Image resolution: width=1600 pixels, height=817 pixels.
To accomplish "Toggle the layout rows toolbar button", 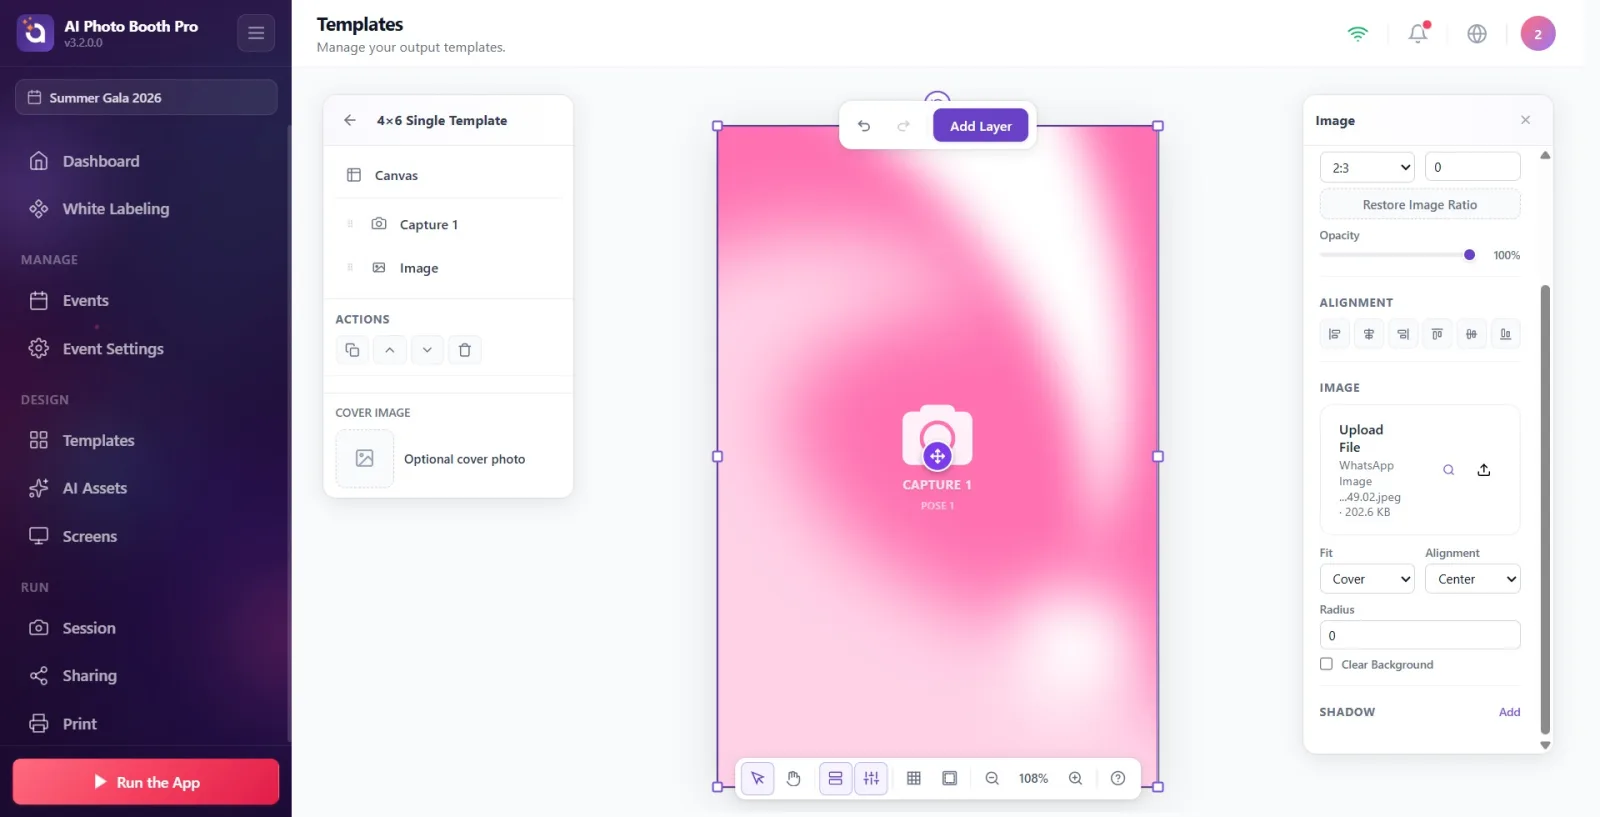I will click(x=835, y=778).
